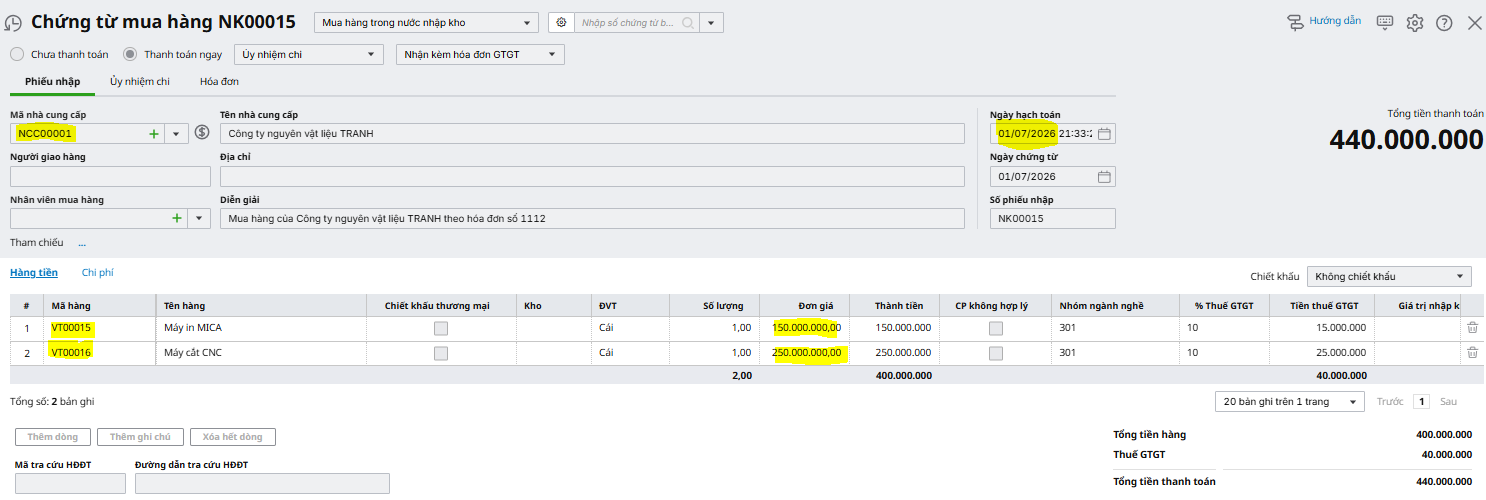The width and height of the screenshot is (1486, 500).
Task: Click the Xóa hết dòng button
Action: coord(232,437)
